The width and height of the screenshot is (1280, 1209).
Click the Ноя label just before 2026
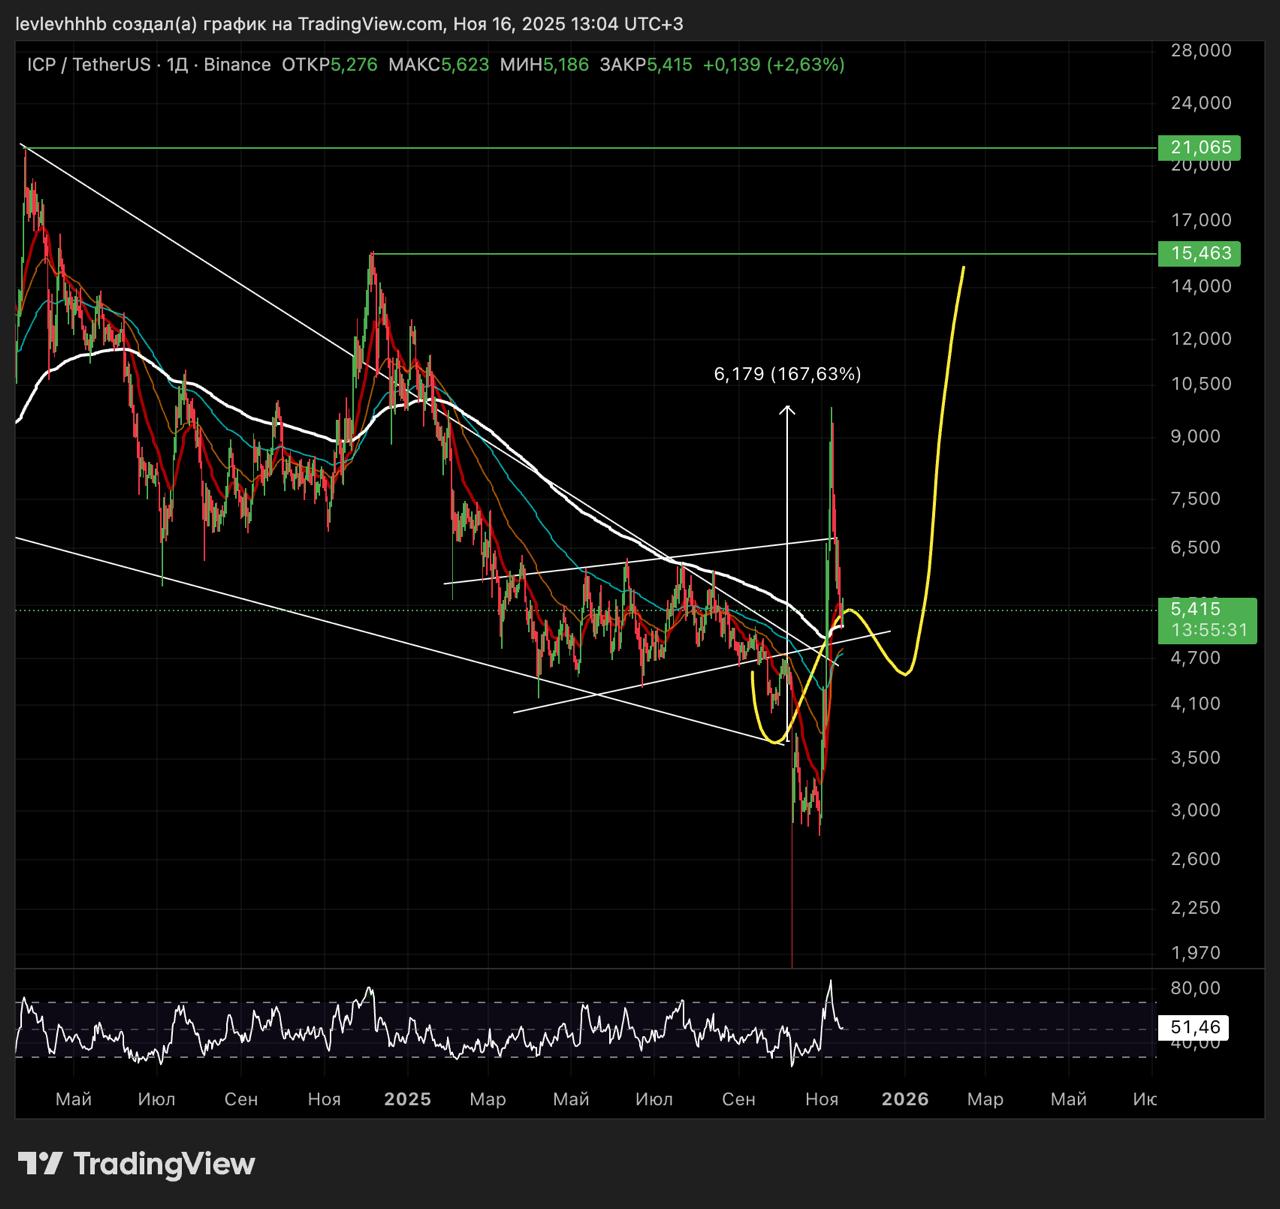(821, 1099)
